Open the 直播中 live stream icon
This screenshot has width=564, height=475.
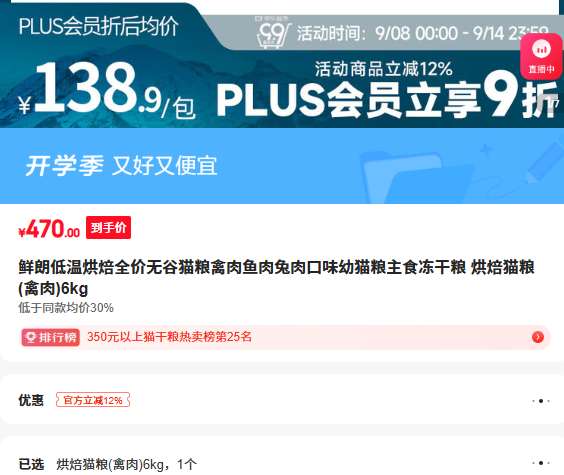(541, 56)
